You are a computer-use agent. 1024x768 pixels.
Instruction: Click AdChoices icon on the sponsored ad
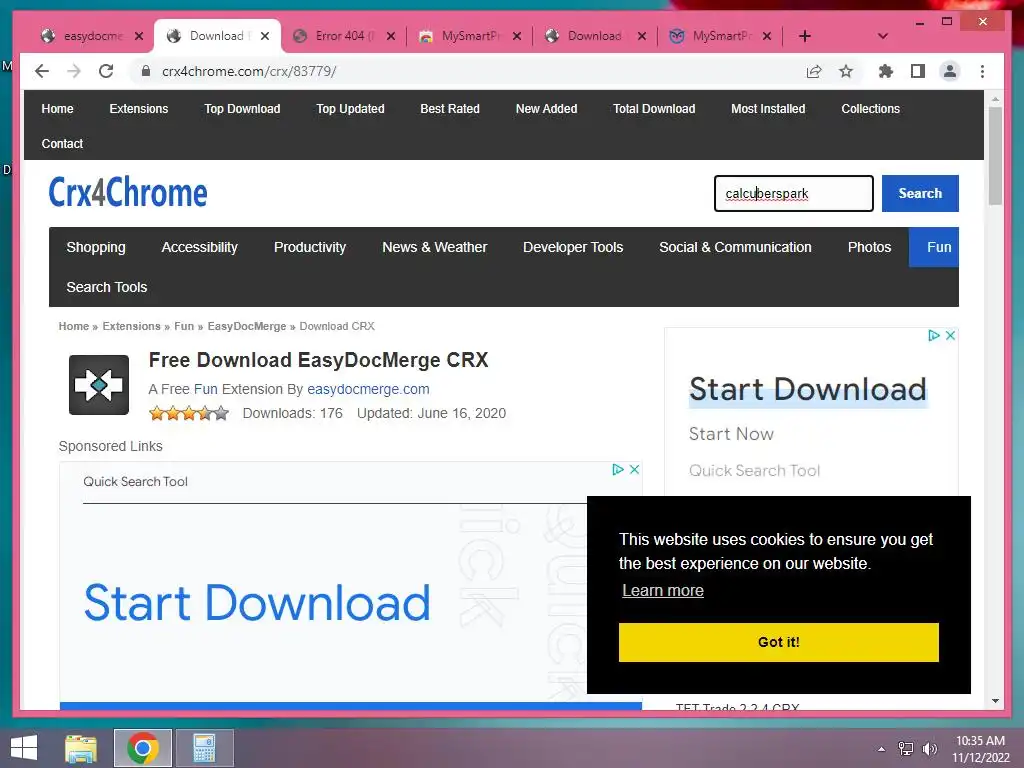point(618,469)
